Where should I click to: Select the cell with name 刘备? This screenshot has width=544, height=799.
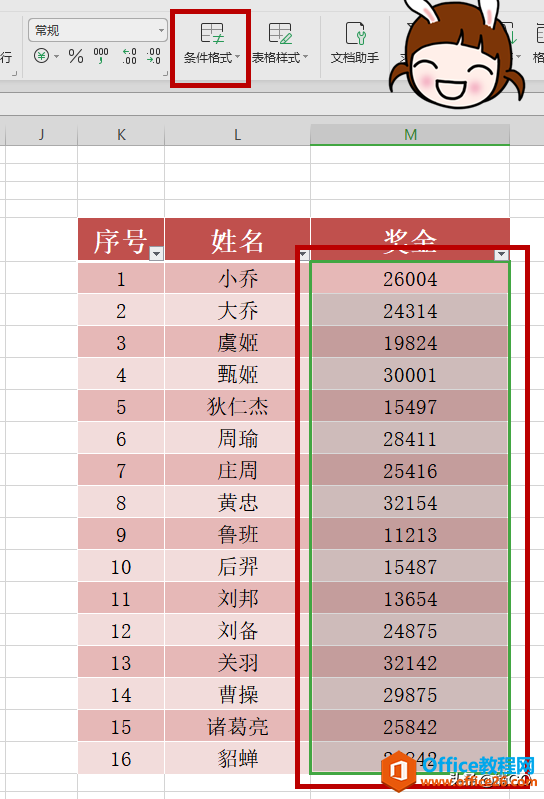coord(237,630)
